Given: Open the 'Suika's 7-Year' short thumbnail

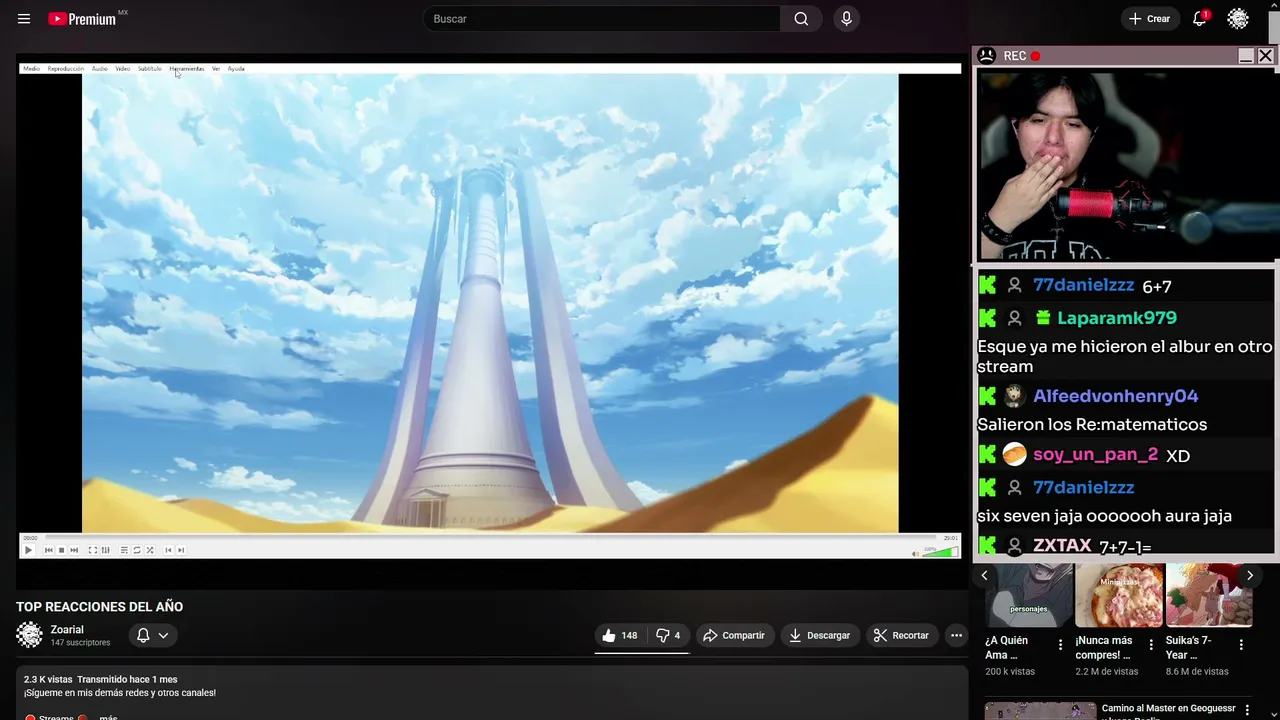Looking at the screenshot, I should pos(1209,595).
